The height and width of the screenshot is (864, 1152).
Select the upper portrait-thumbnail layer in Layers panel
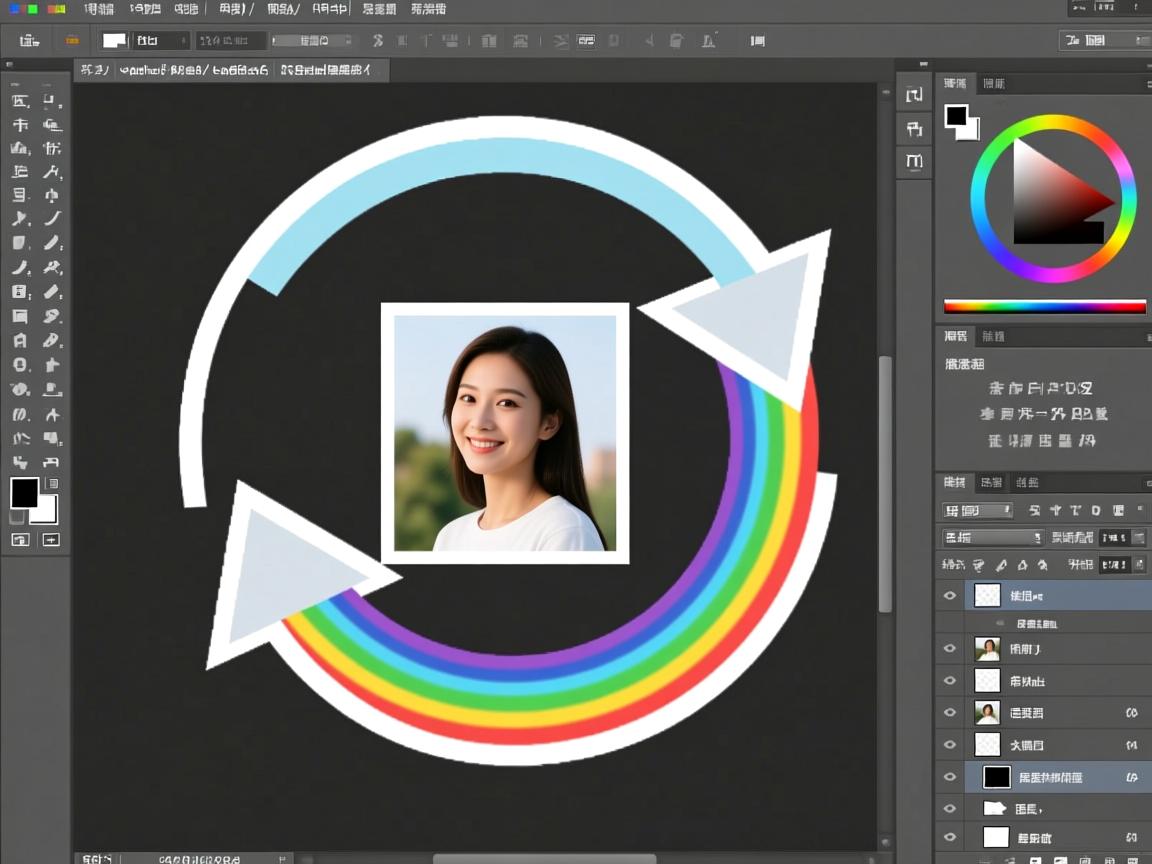1040,649
